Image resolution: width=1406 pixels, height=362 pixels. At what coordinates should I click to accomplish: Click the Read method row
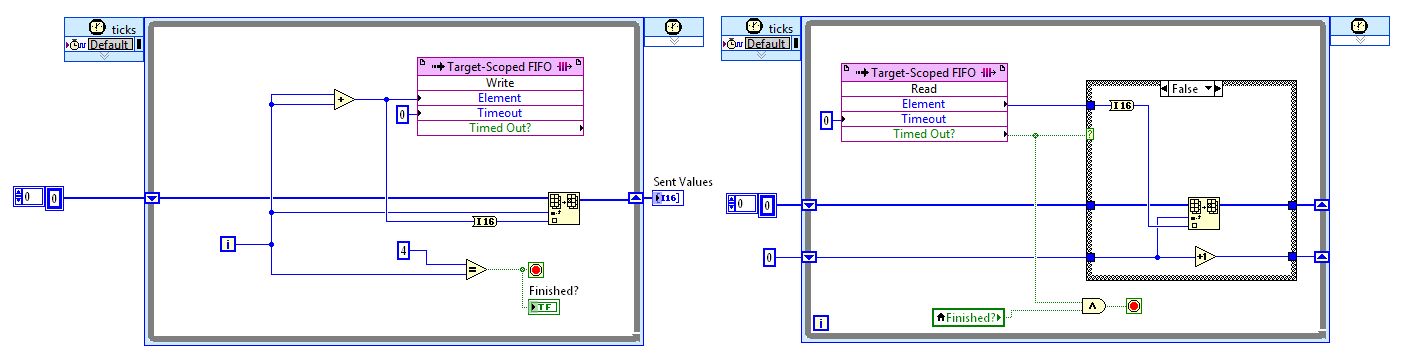[x=925, y=89]
